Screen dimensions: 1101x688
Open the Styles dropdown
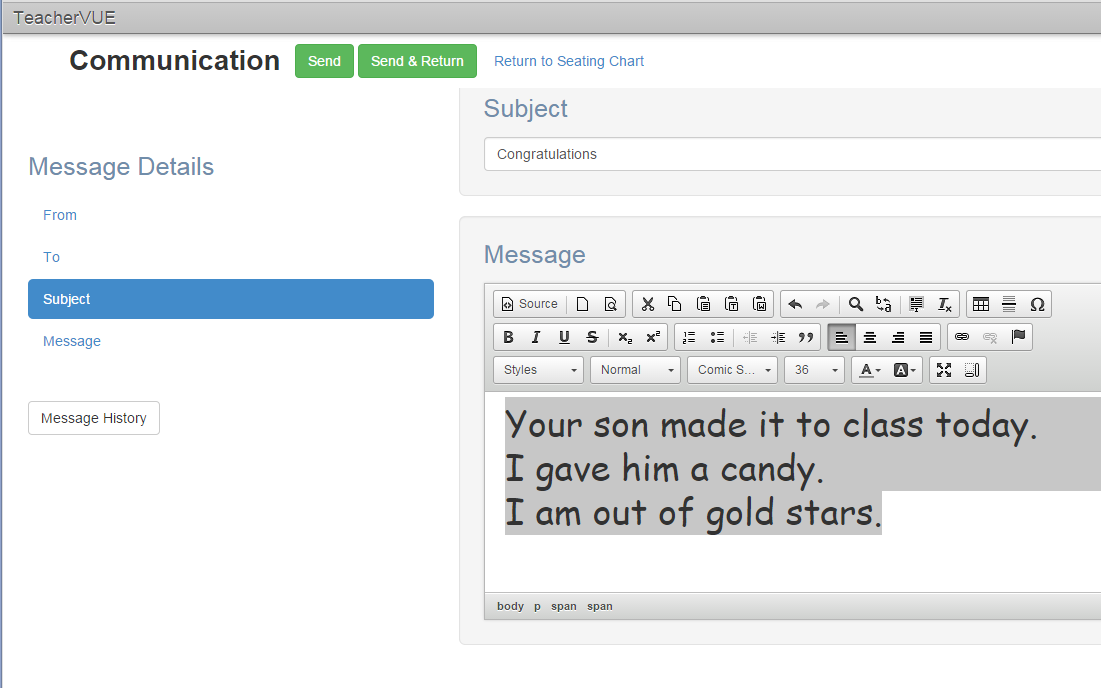[x=539, y=370]
